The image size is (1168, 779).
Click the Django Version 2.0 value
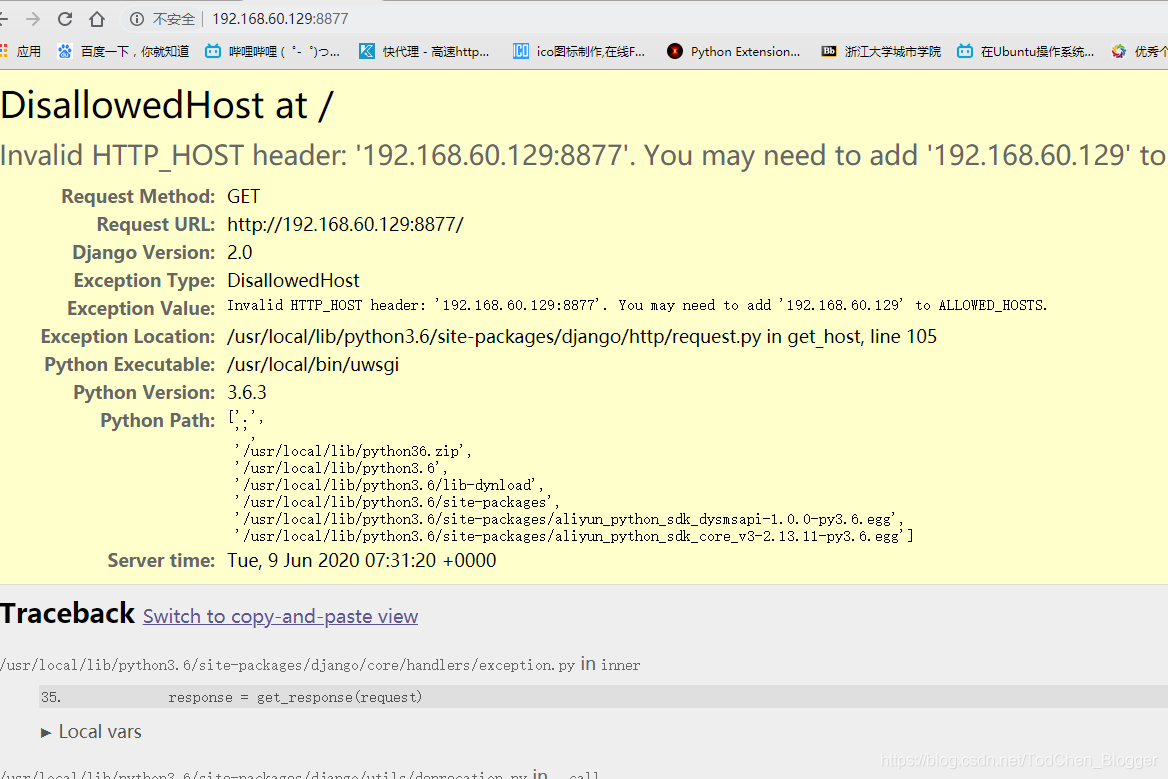click(240, 252)
